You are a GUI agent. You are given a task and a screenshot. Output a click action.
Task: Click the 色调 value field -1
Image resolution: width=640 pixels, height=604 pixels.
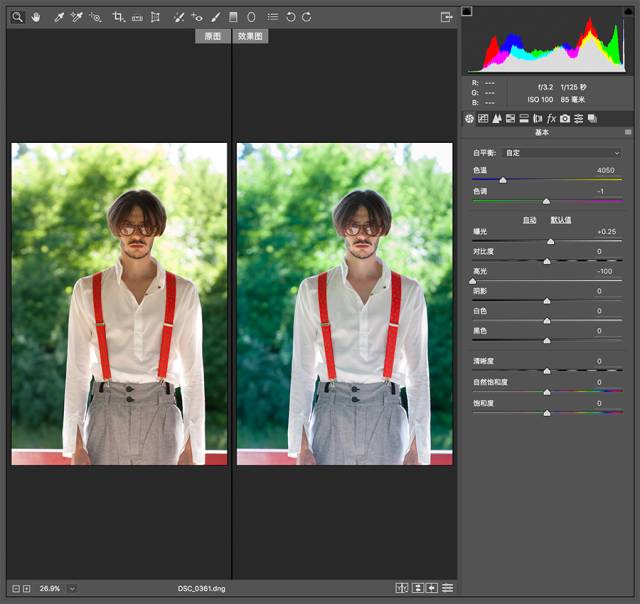click(600, 191)
